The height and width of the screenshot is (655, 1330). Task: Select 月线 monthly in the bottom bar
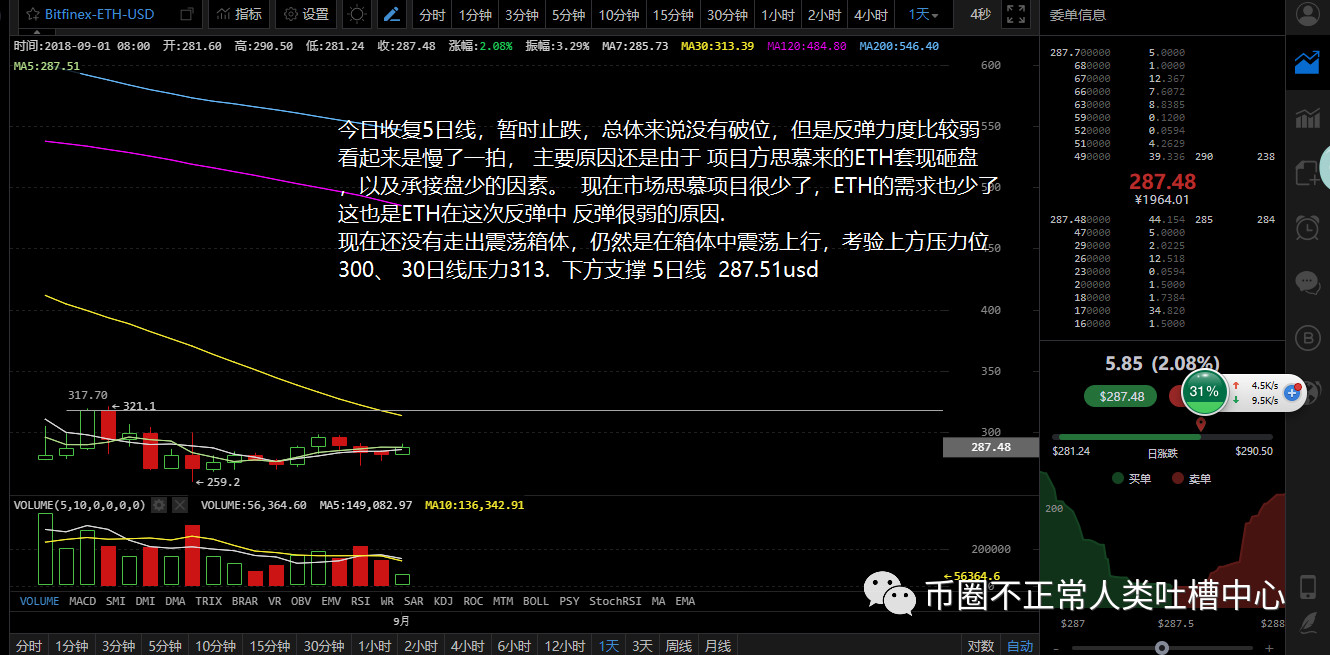(x=718, y=646)
